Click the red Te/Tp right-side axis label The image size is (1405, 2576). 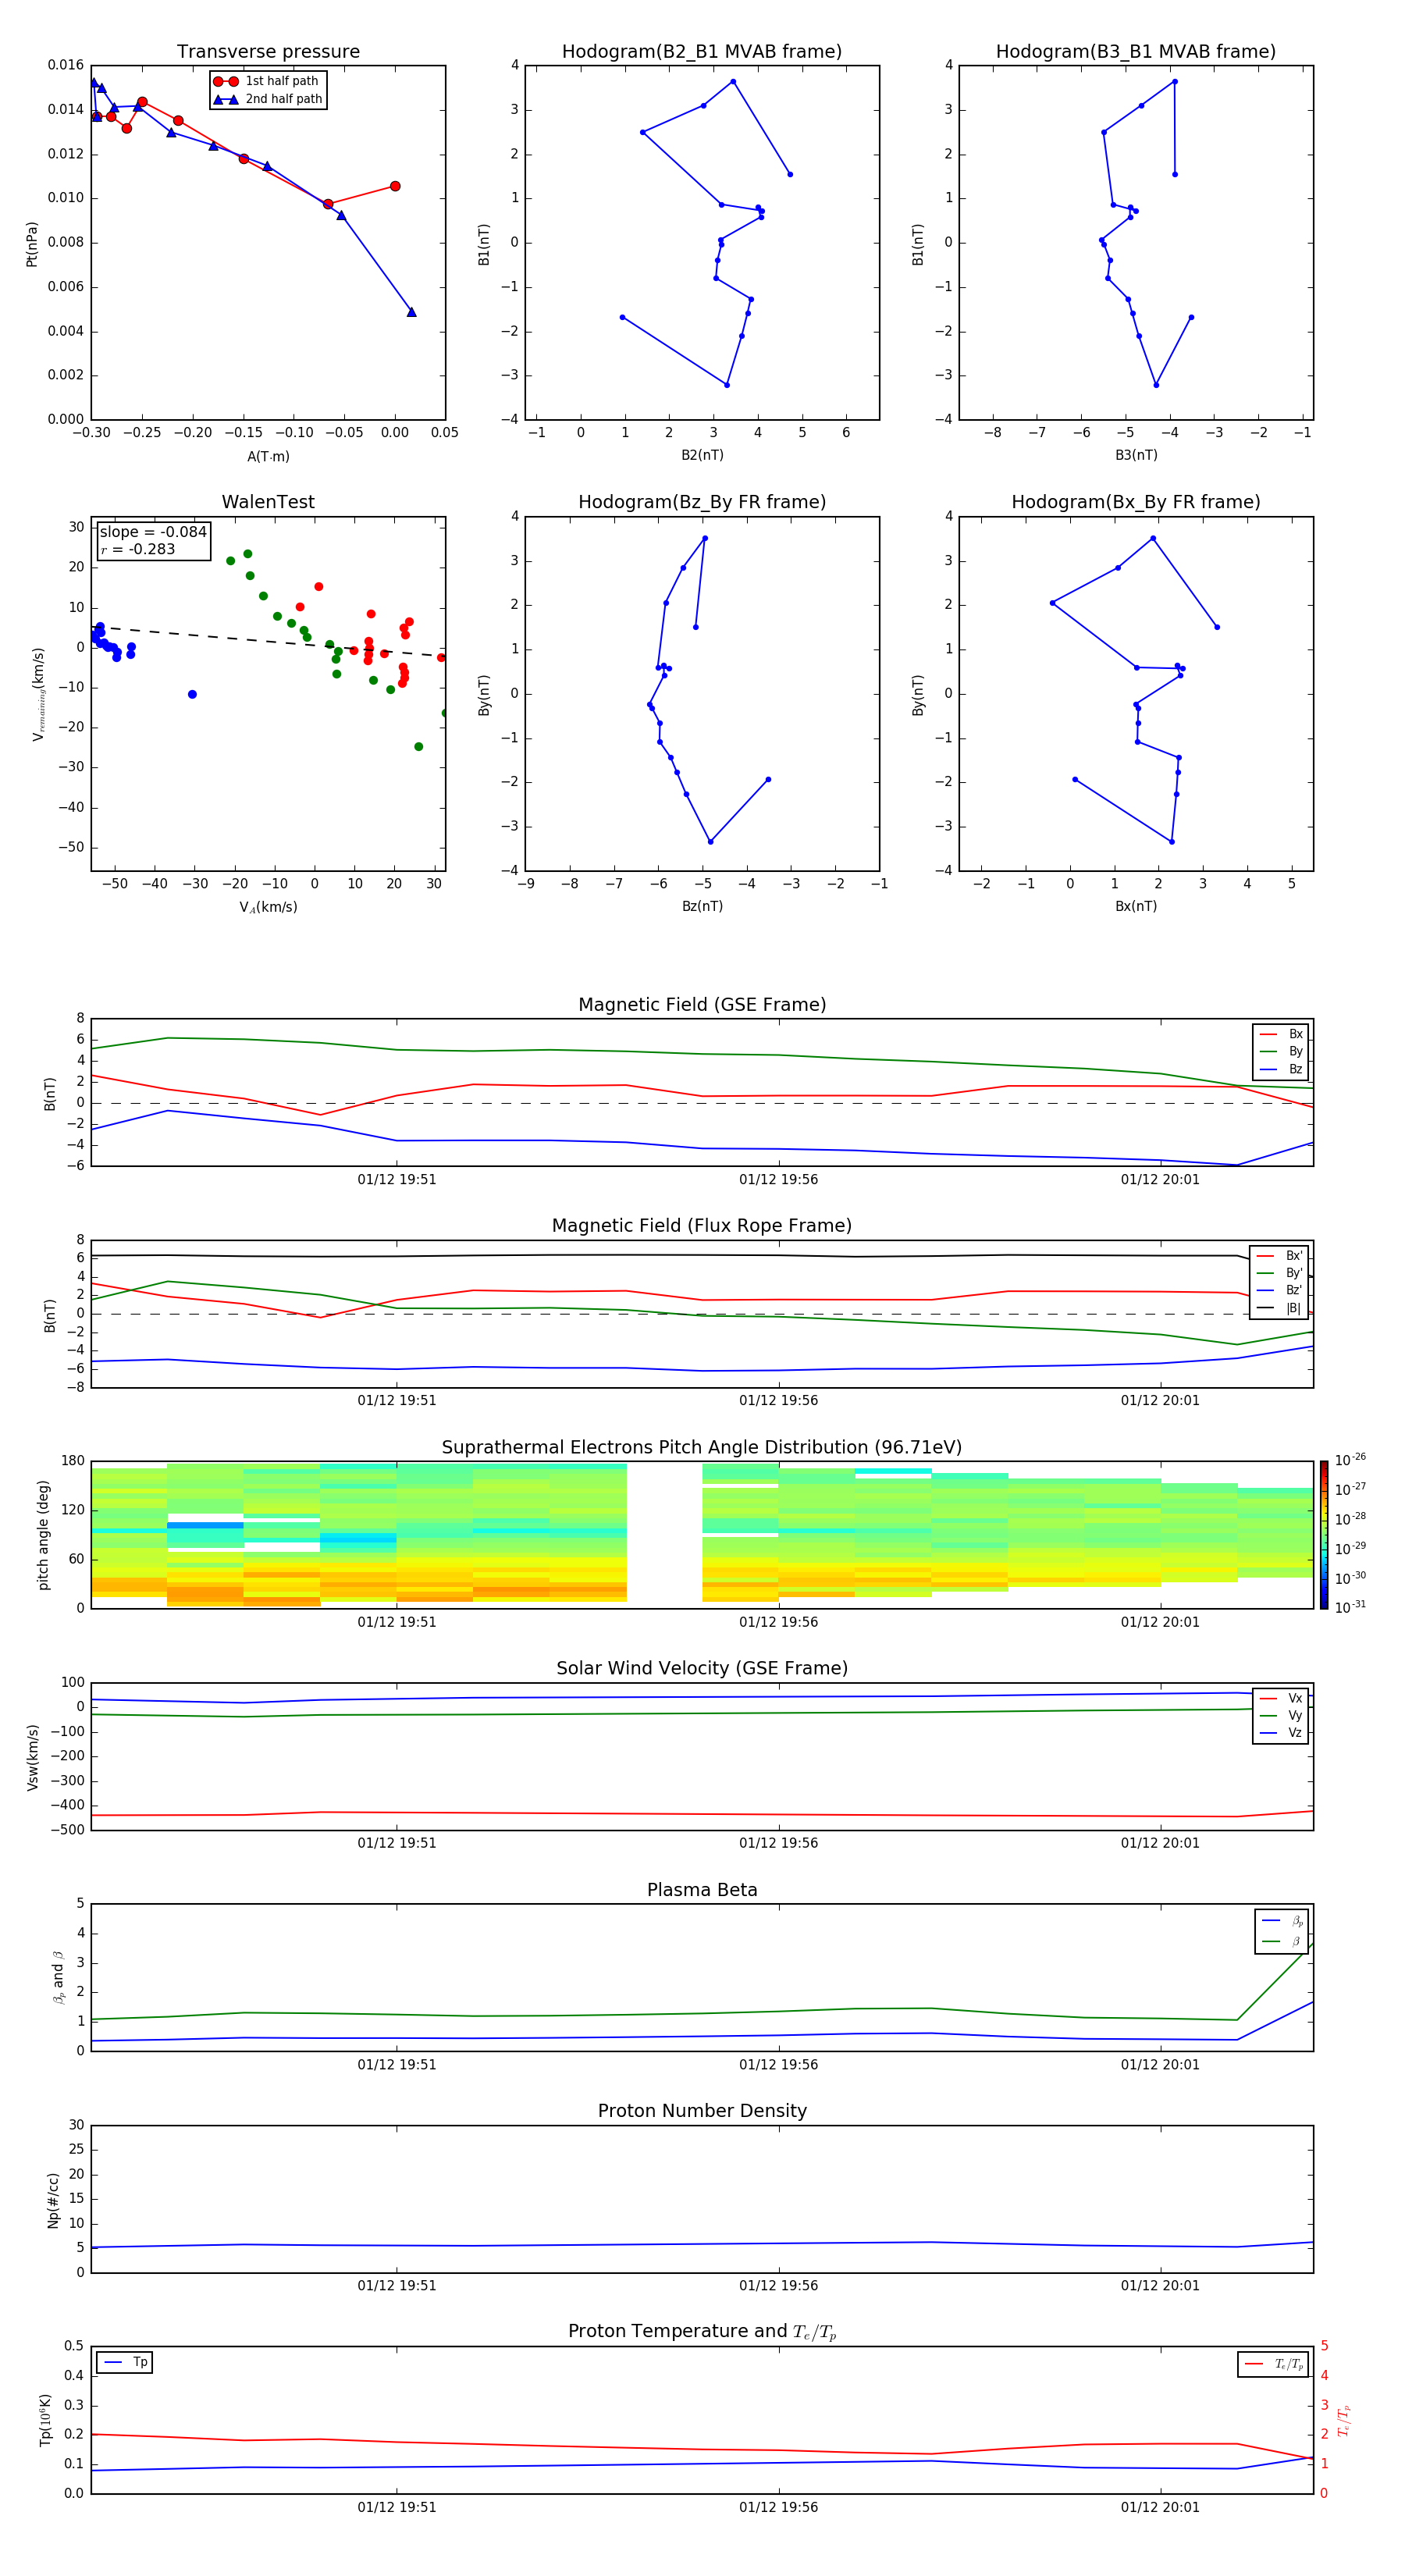click(x=1344, y=2420)
